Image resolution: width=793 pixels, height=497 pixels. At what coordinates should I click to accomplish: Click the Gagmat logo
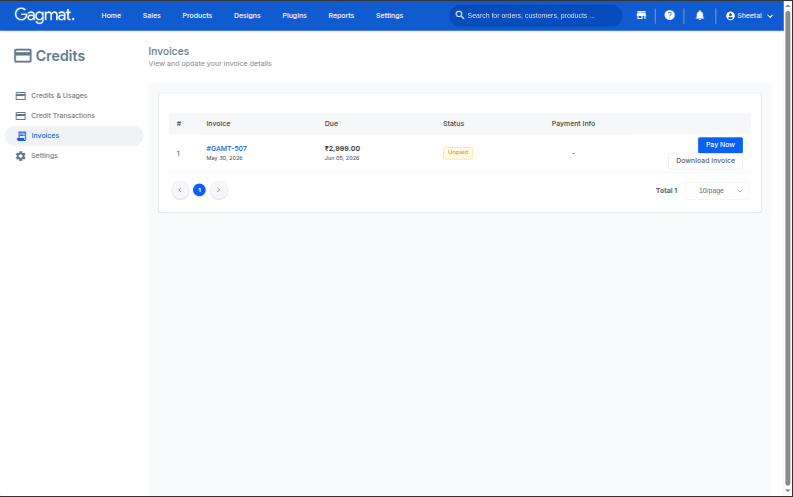coord(45,15)
